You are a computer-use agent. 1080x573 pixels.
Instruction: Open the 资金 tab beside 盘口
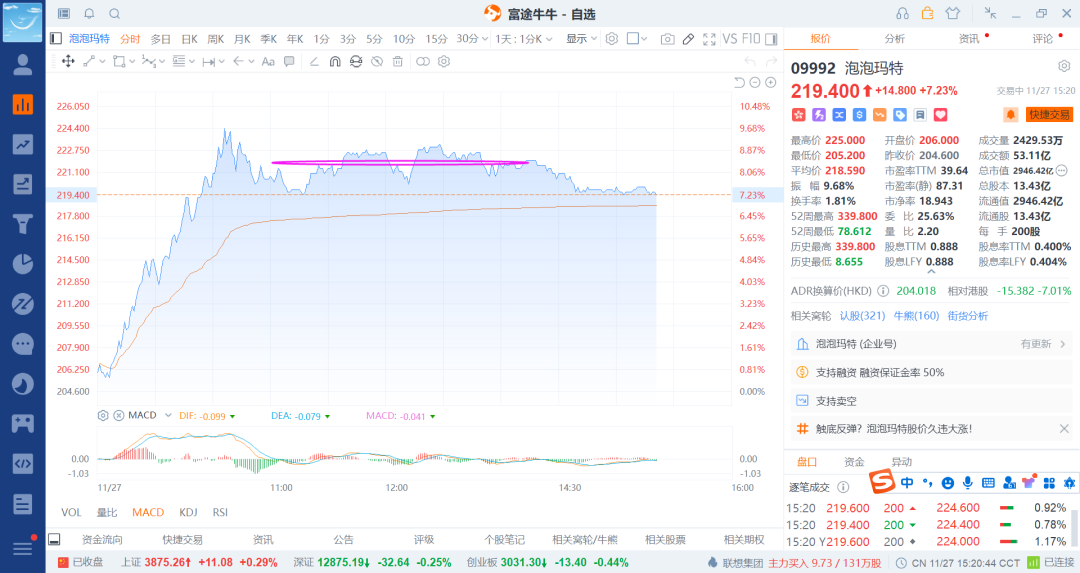point(854,462)
